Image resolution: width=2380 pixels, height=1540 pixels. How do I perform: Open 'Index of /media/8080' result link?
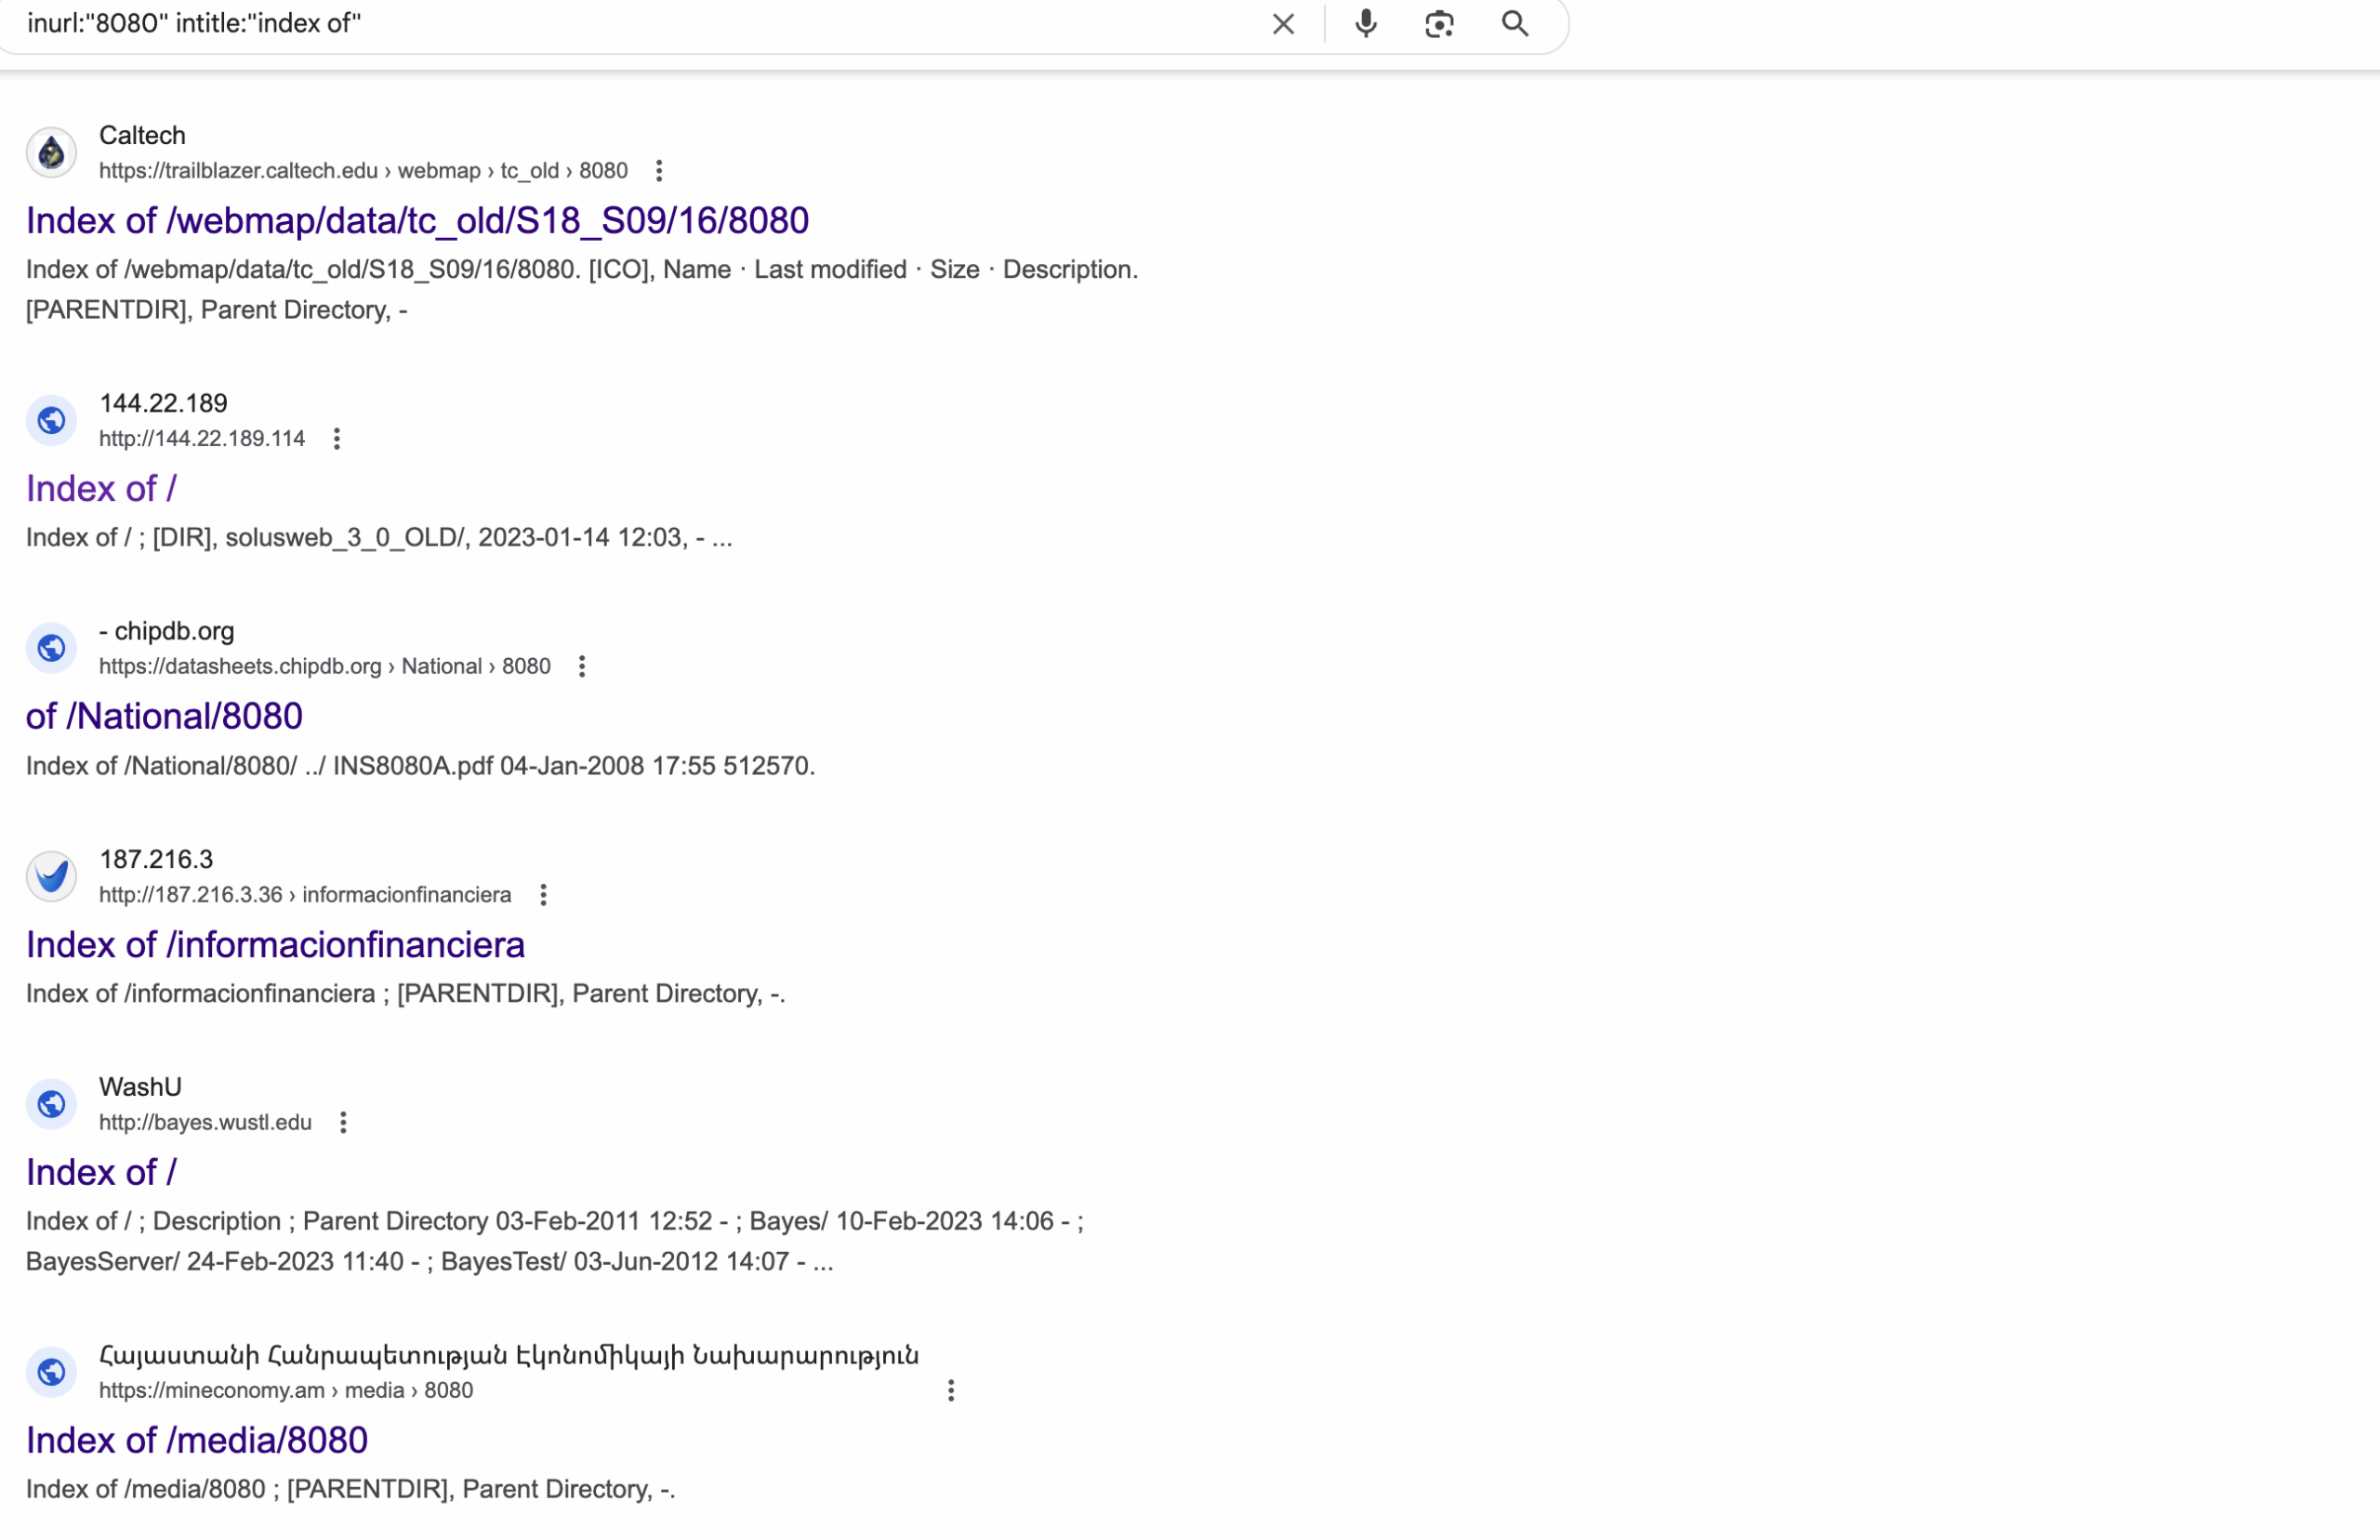tap(197, 1441)
